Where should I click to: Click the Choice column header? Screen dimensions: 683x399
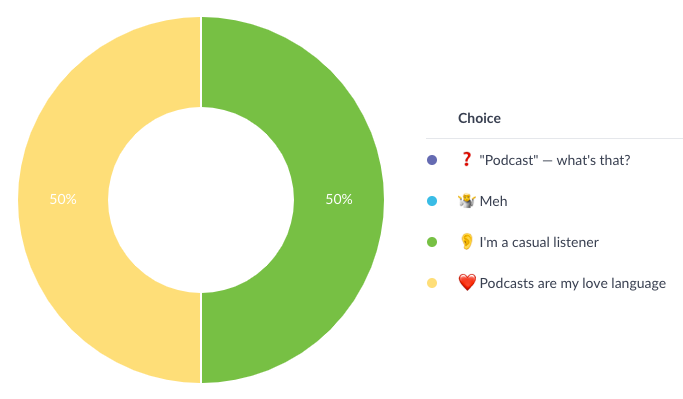479,118
